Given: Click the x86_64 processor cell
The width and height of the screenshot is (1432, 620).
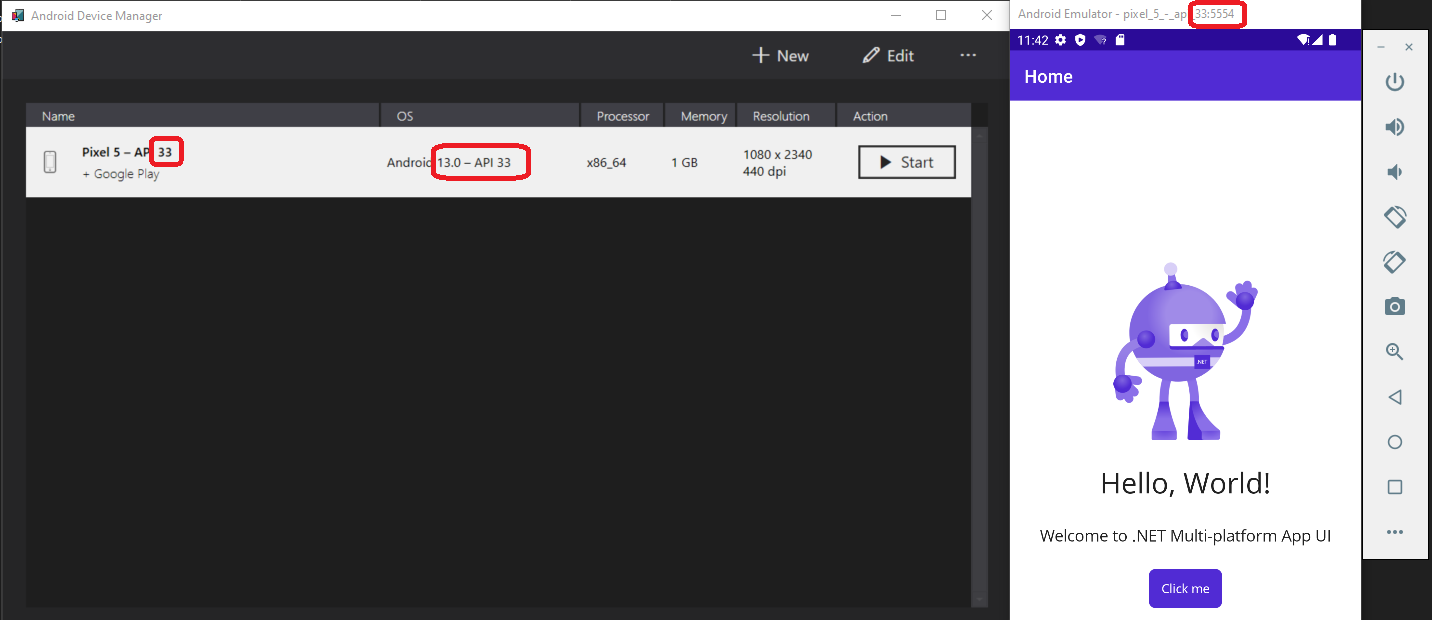Looking at the screenshot, I should coord(606,162).
